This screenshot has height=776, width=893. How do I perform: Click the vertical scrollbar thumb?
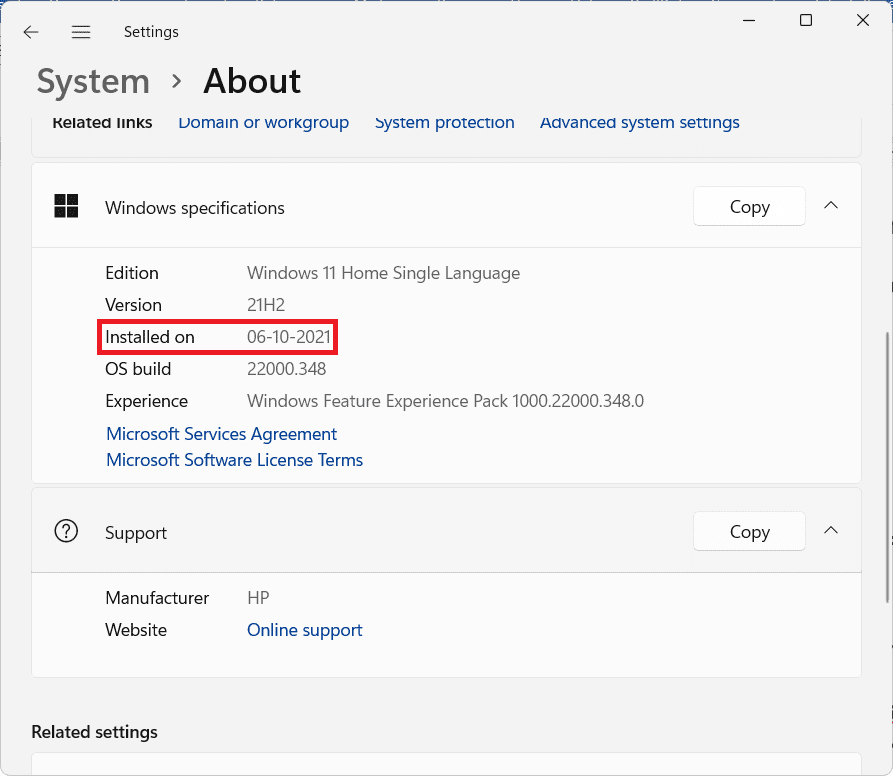pos(887,467)
